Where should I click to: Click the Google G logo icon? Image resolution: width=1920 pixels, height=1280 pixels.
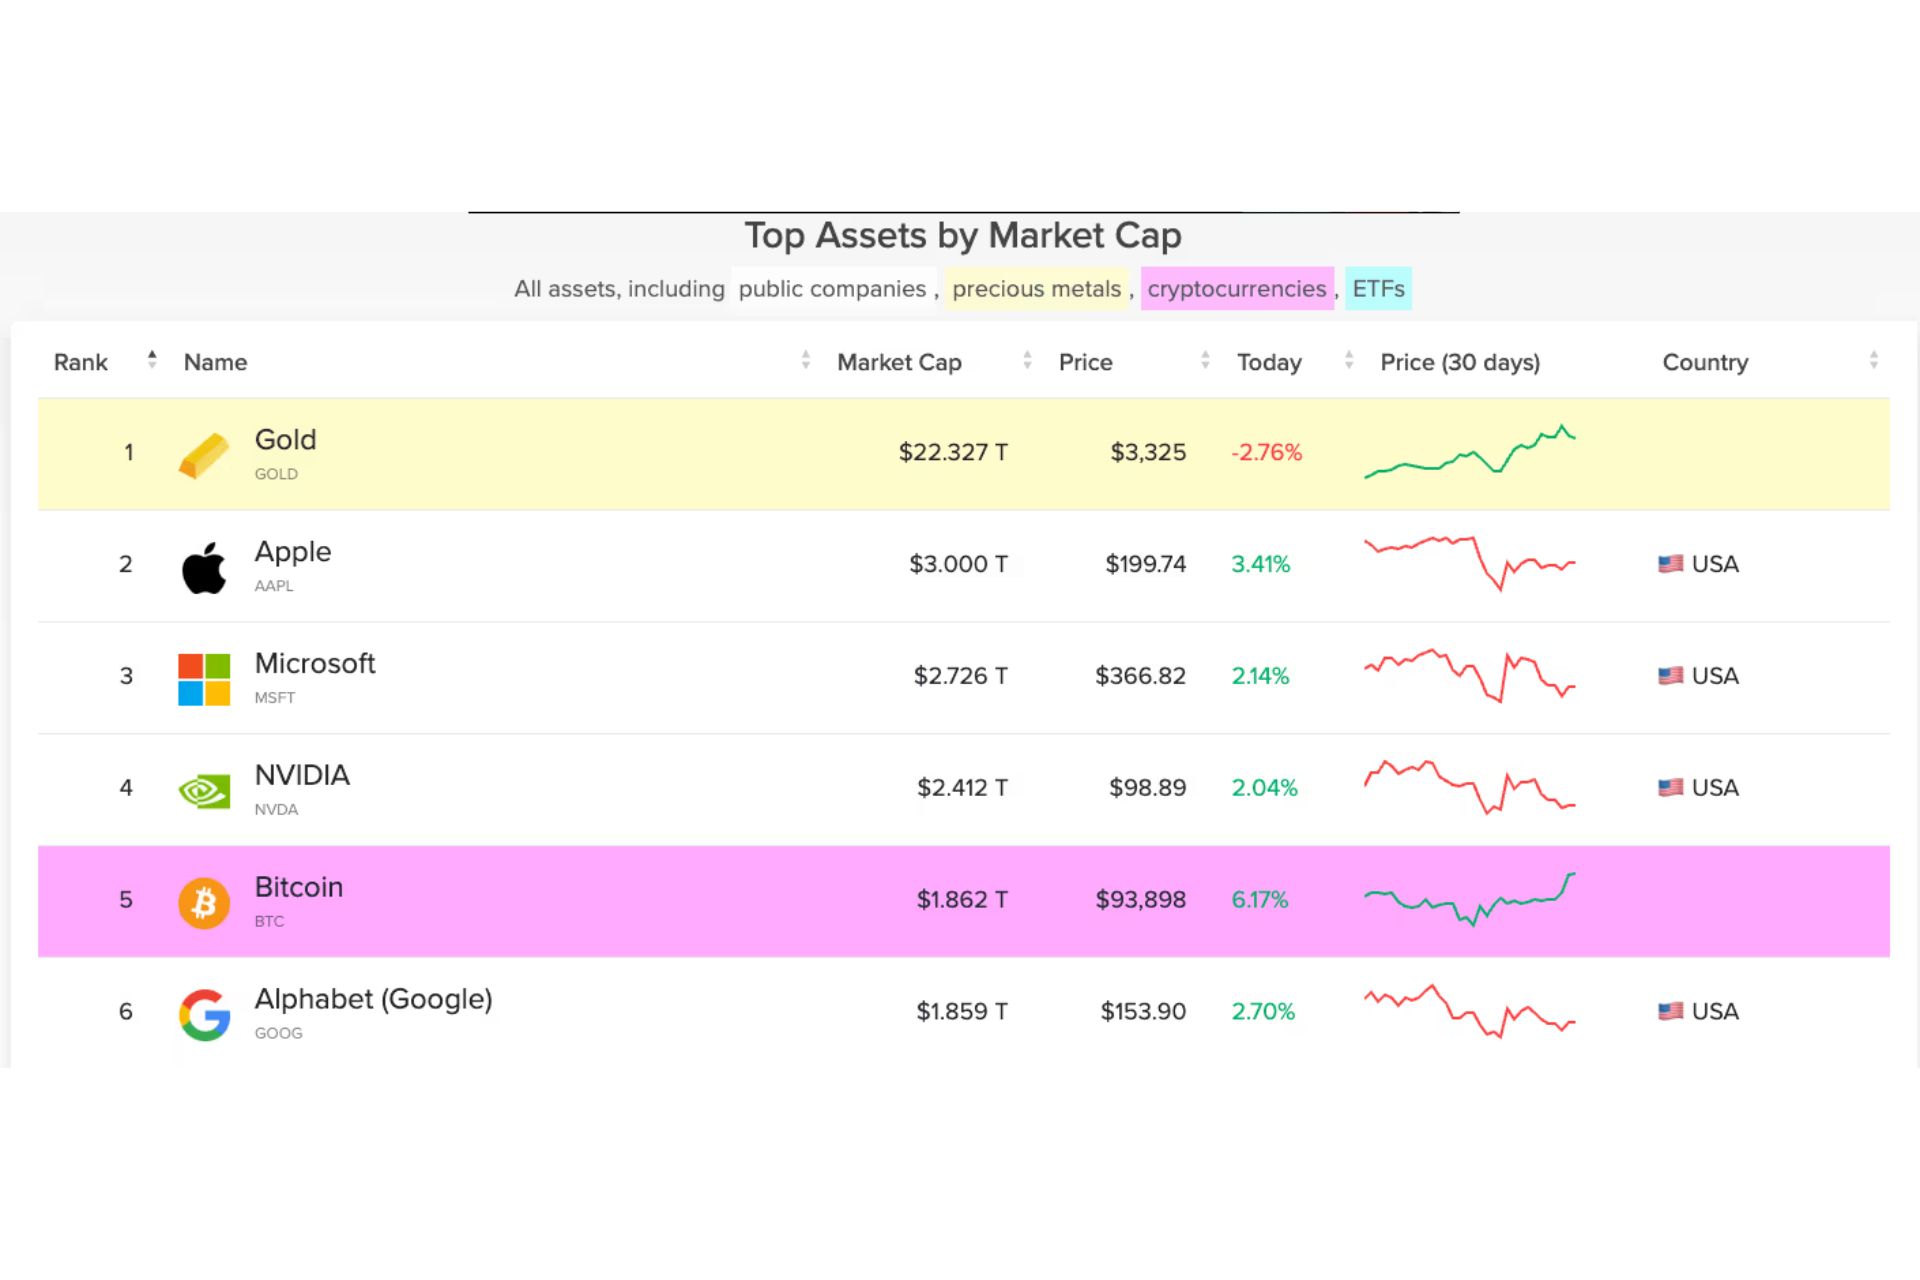pos(204,1015)
